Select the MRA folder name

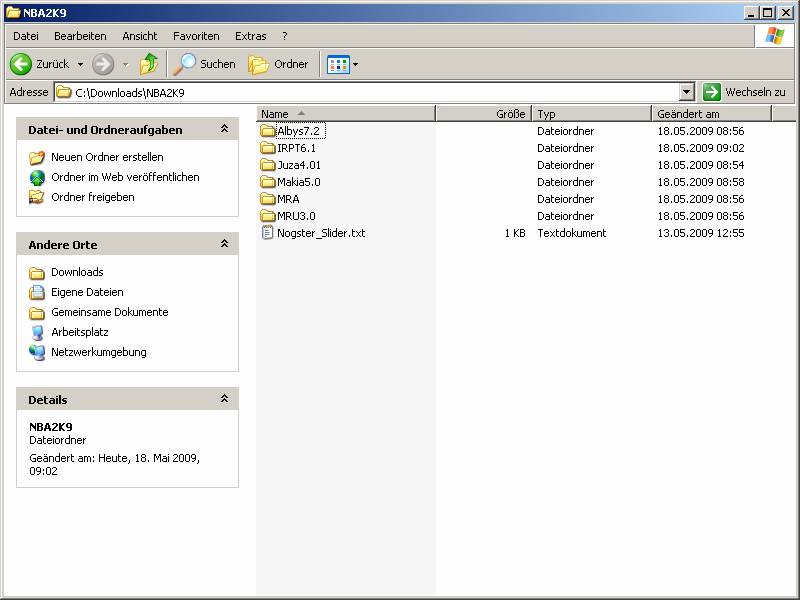288,199
